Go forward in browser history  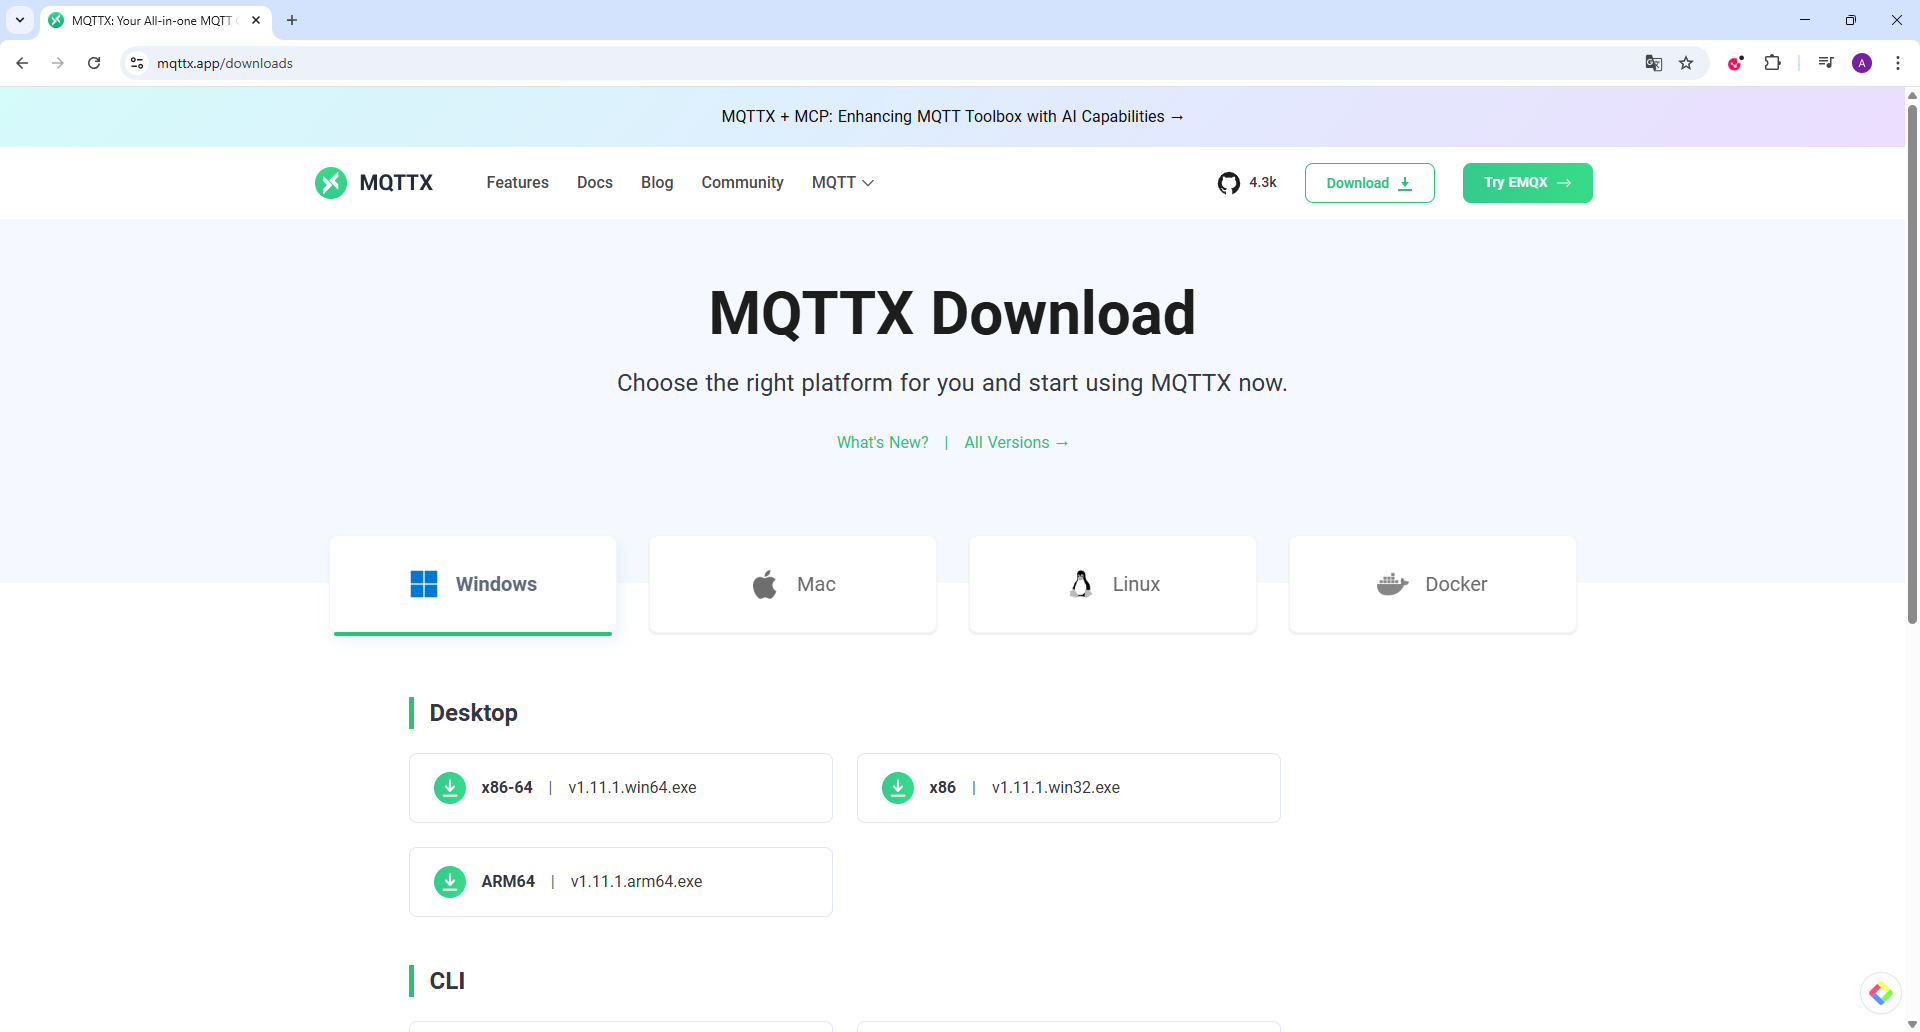tap(58, 63)
